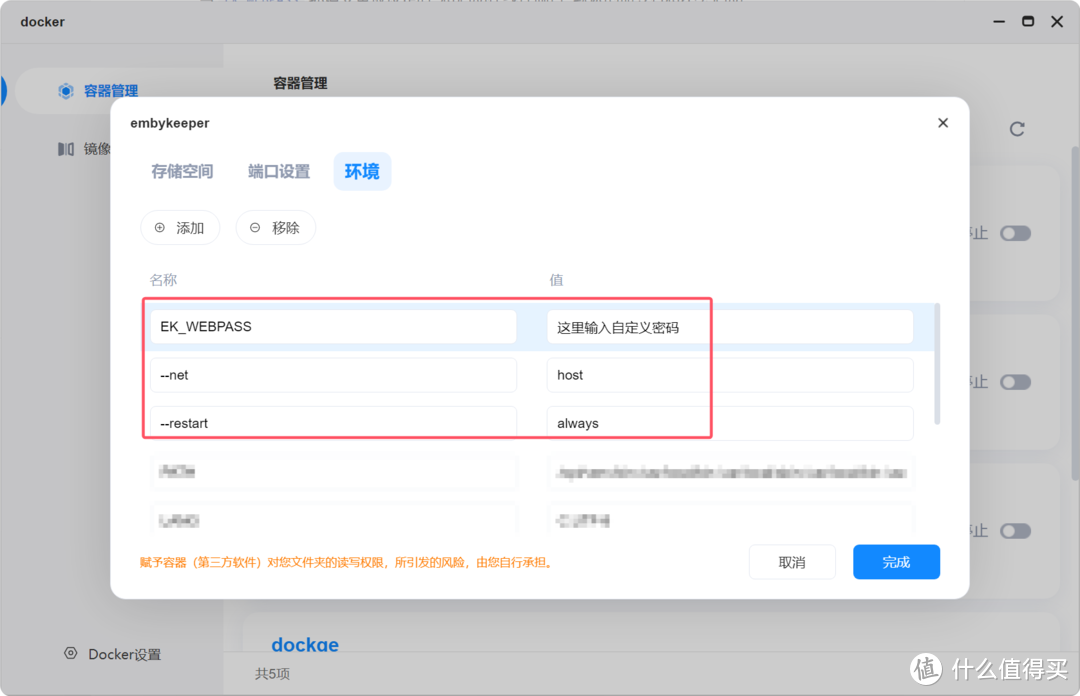The image size is (1080, 696).
Task: Click the 取消 button to cancel
Action: 792,561
